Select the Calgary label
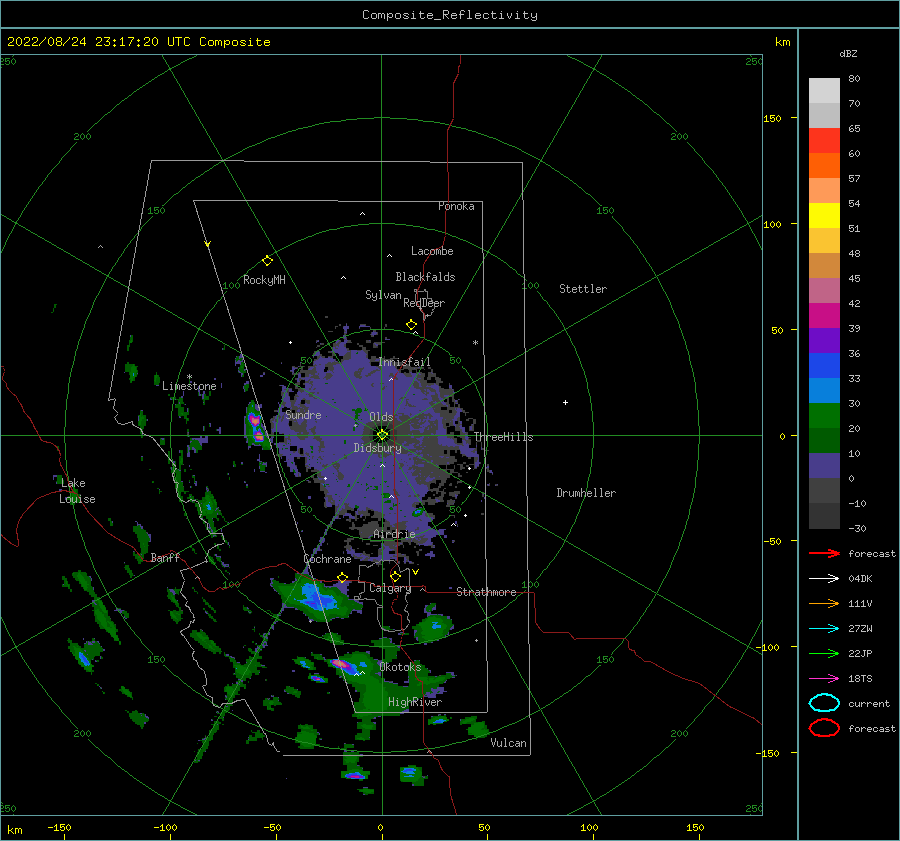The image size is (900, 841). pos(390,588)
